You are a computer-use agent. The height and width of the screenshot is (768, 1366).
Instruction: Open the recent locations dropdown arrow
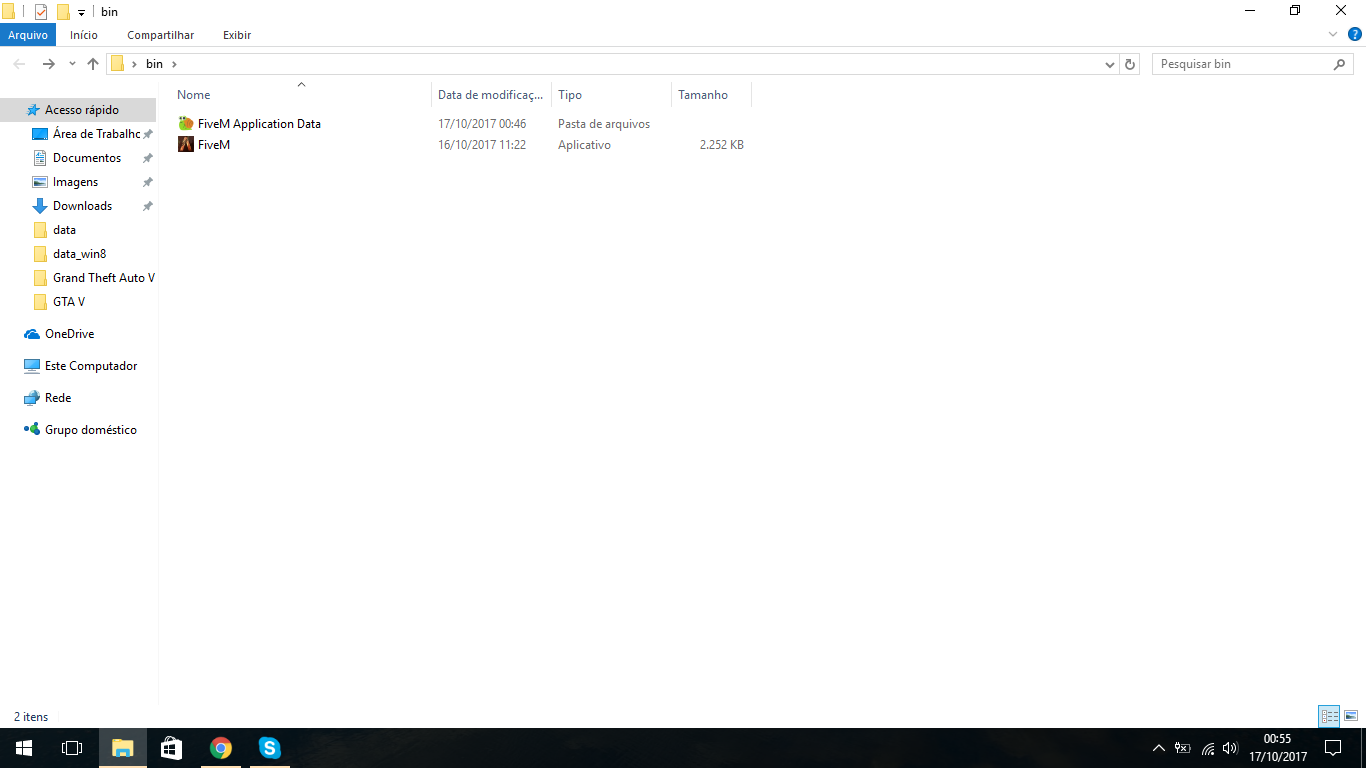coord(72,64)
